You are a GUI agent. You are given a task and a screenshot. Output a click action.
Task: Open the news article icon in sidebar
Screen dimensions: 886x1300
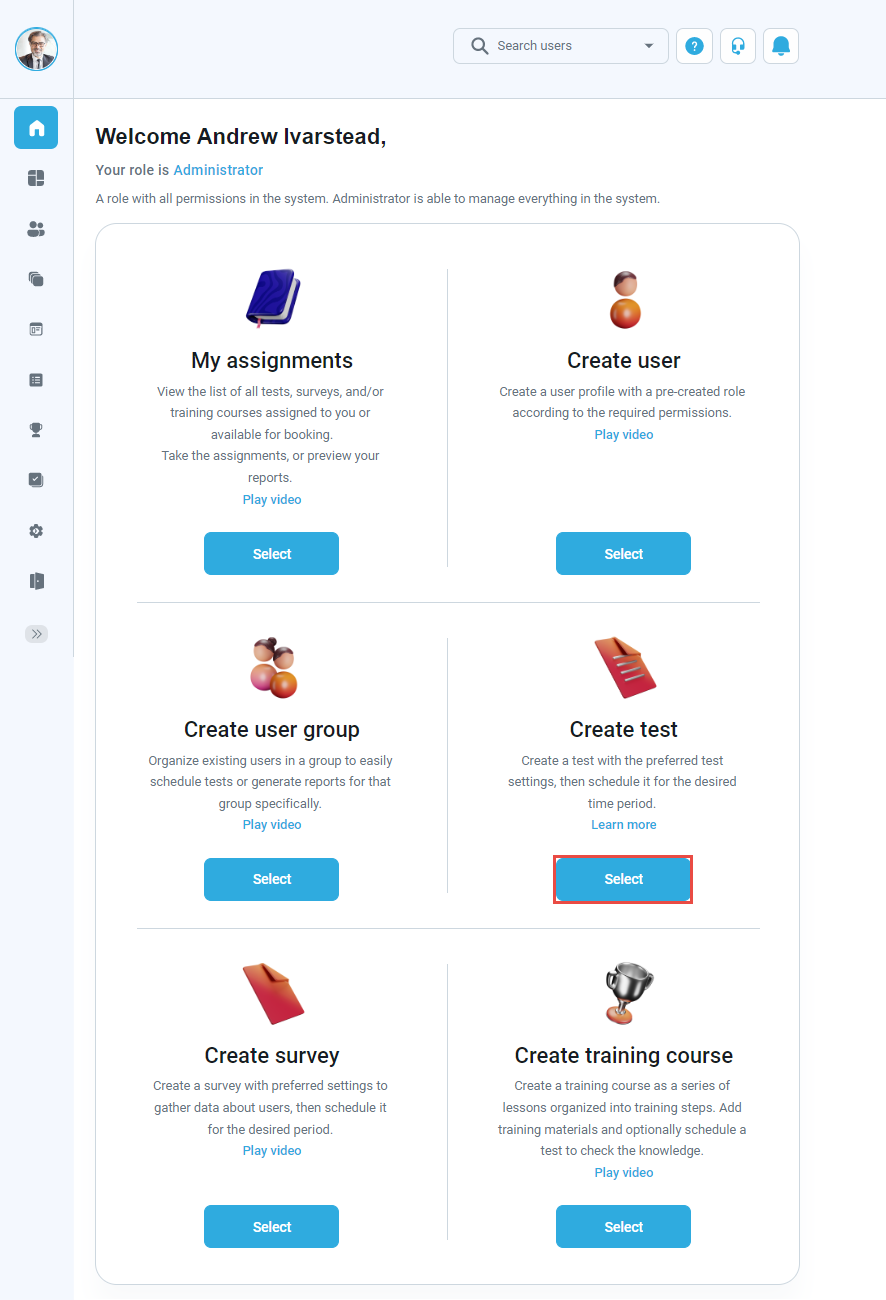[x=36, y=329]
